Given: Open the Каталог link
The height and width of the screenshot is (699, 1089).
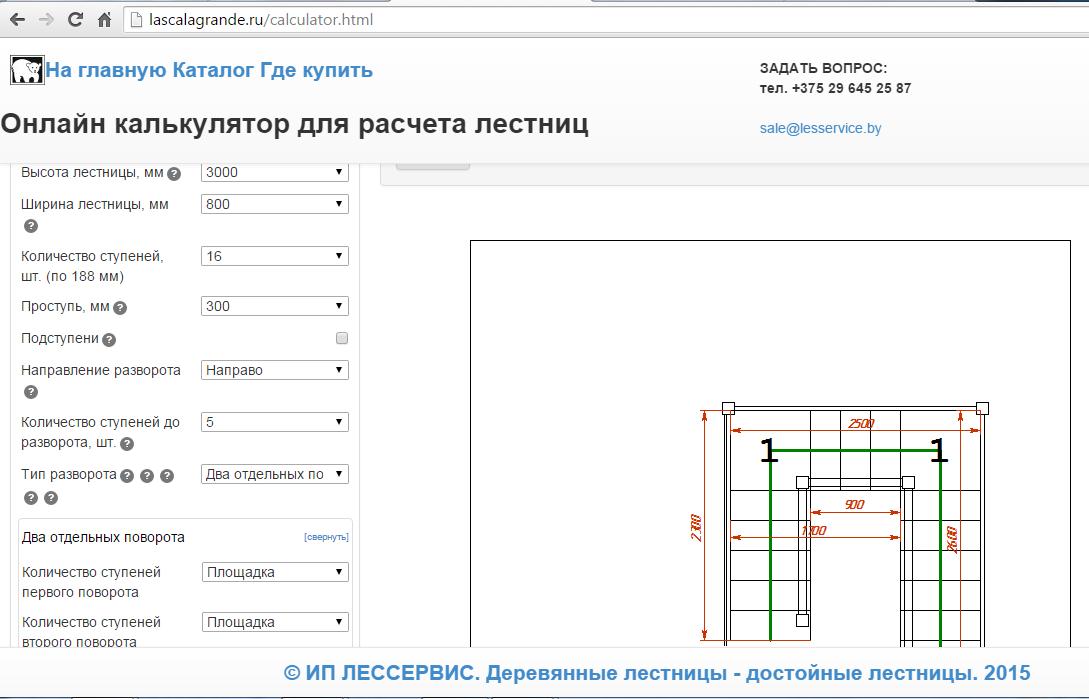Looking at the screenshot, I should (x=213, y=70).
